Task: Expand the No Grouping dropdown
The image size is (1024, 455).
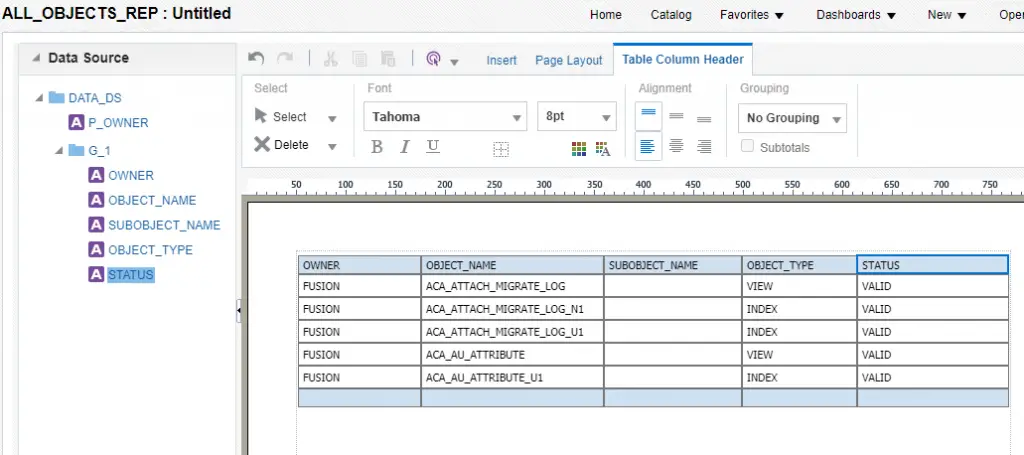Action: coord(793,118)
